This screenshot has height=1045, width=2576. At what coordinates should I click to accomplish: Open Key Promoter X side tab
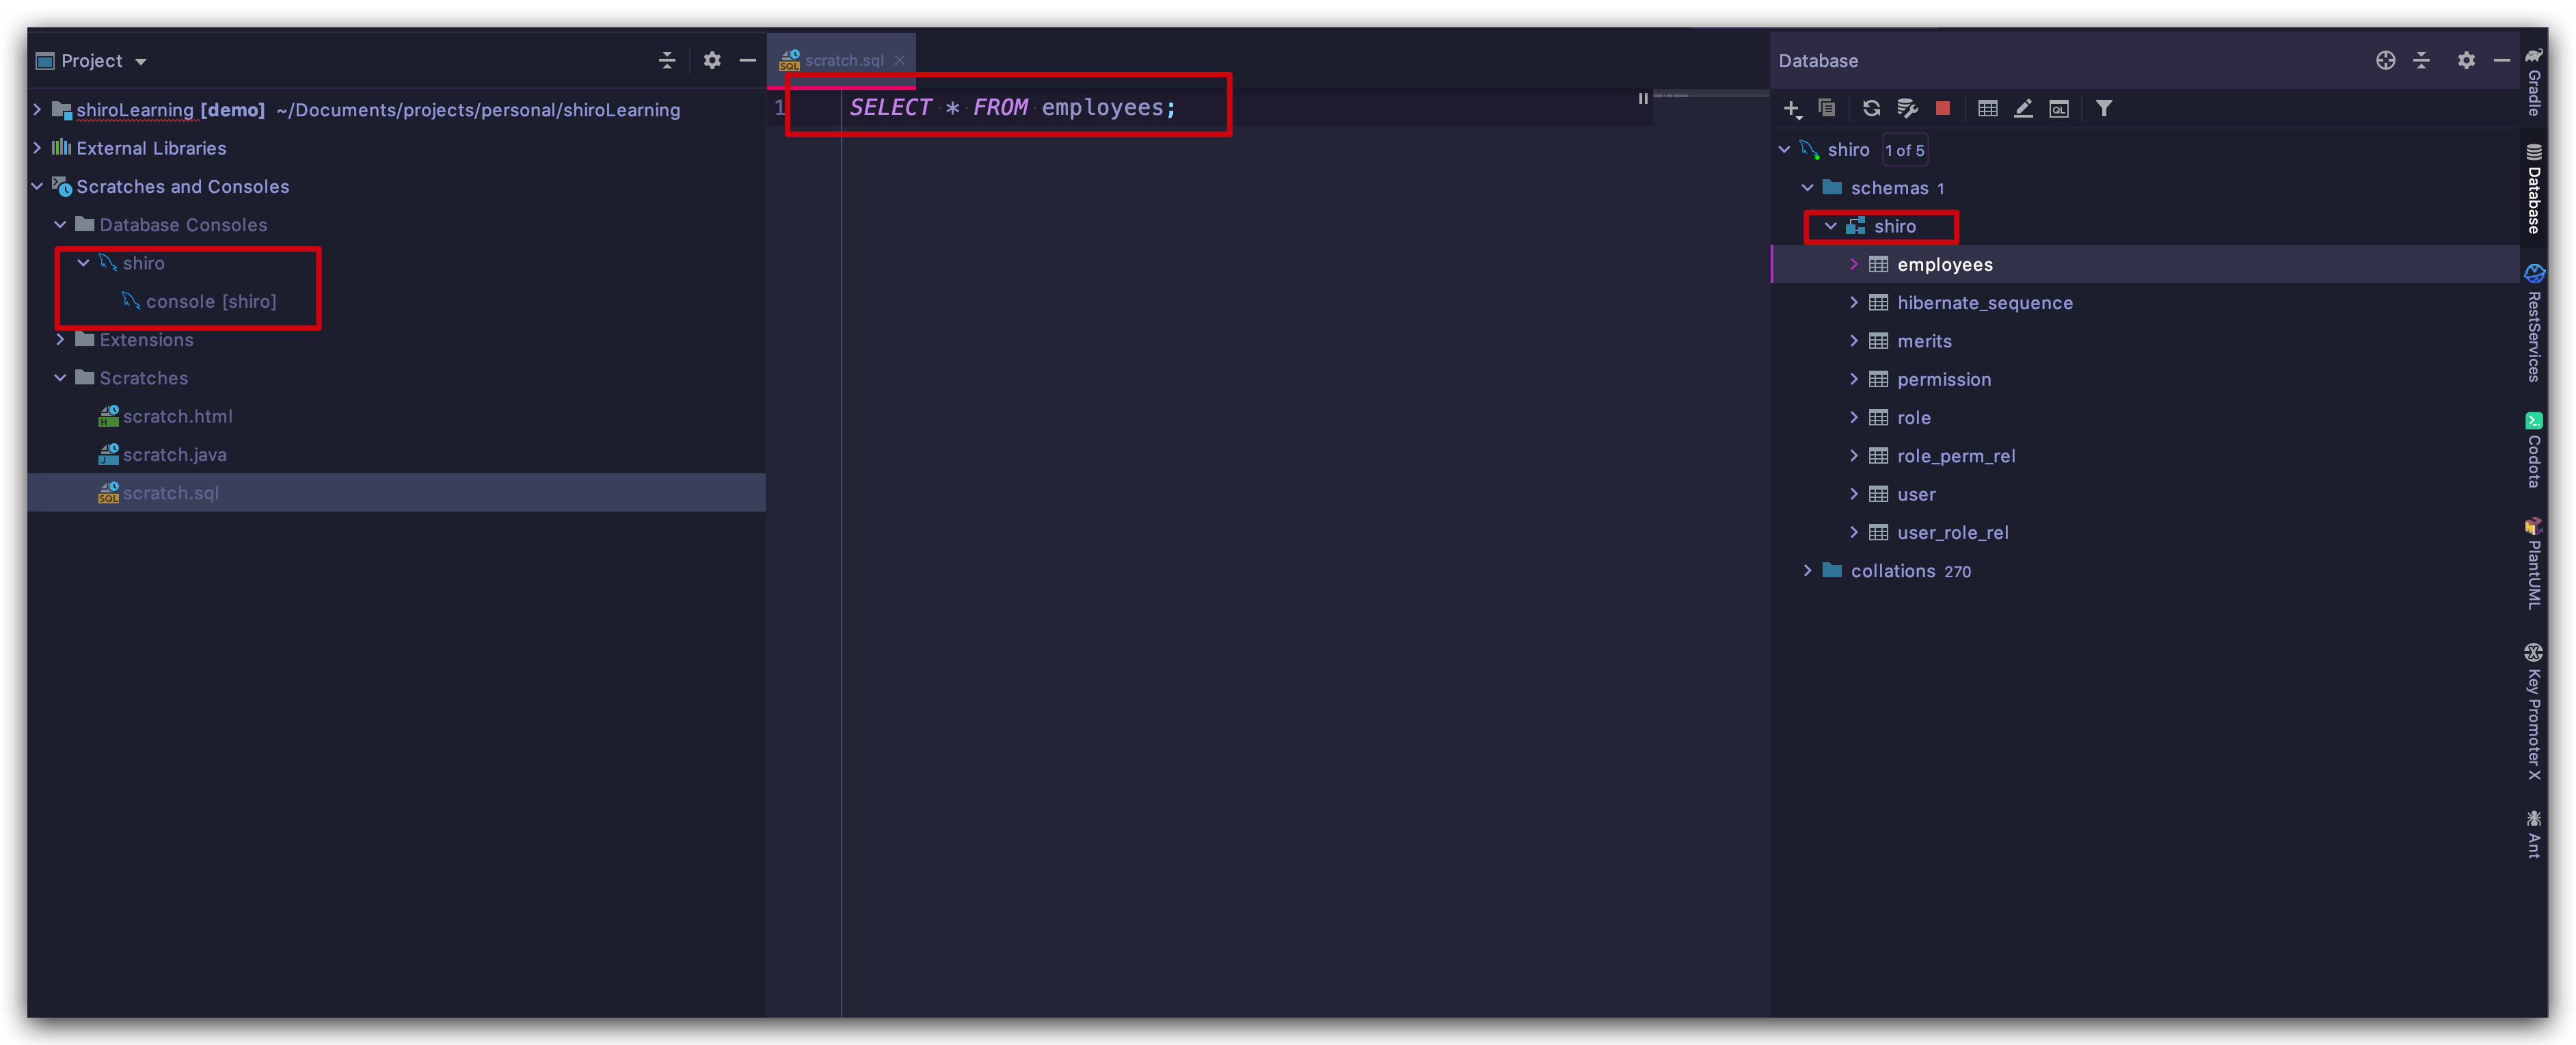[x=2533, y=712]
